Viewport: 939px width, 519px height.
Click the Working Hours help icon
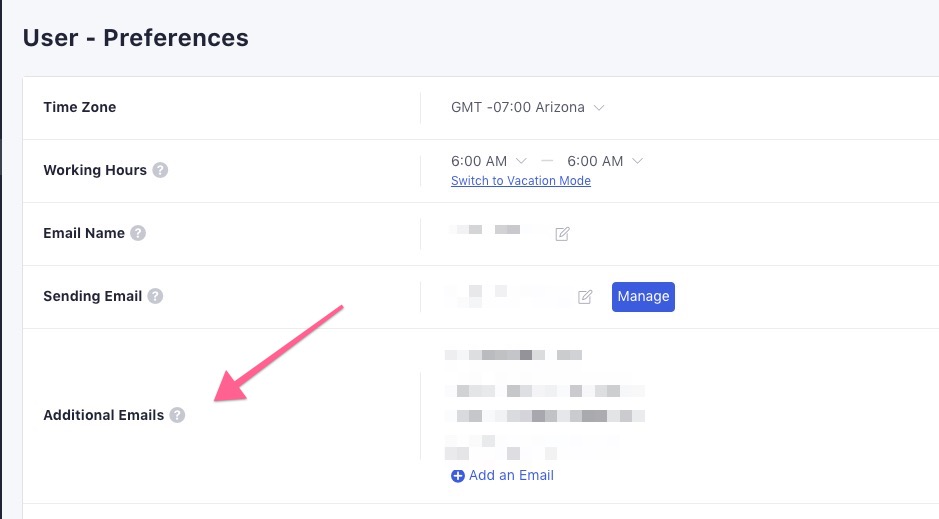click(160, 170)
